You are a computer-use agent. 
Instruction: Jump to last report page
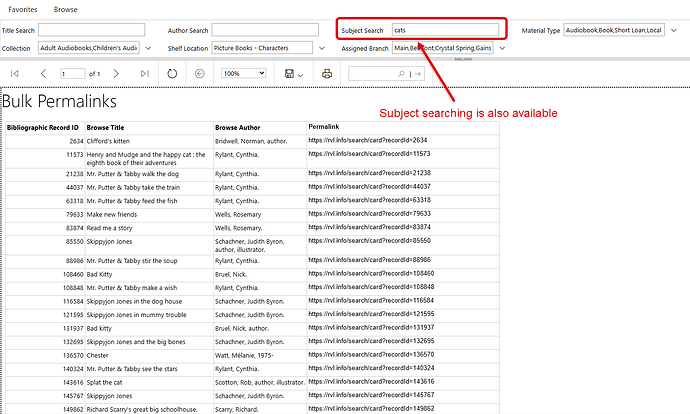[x=145, y=73]
